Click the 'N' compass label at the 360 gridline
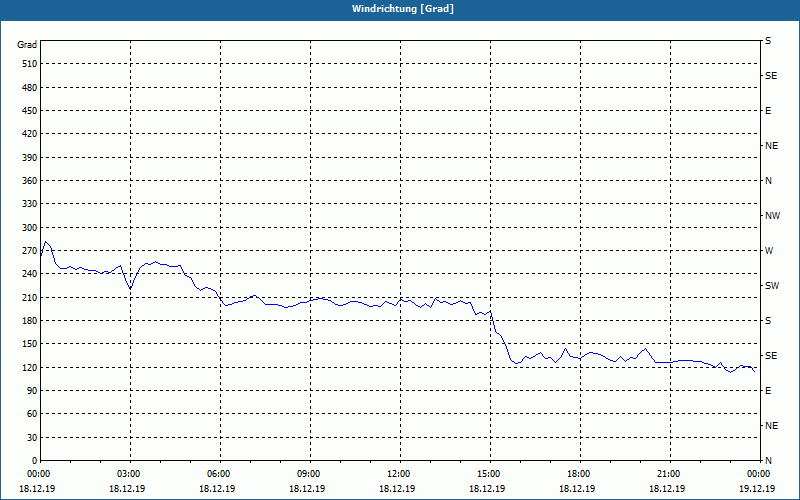Viewport: 800px width, 500px height. pos(768,181)
